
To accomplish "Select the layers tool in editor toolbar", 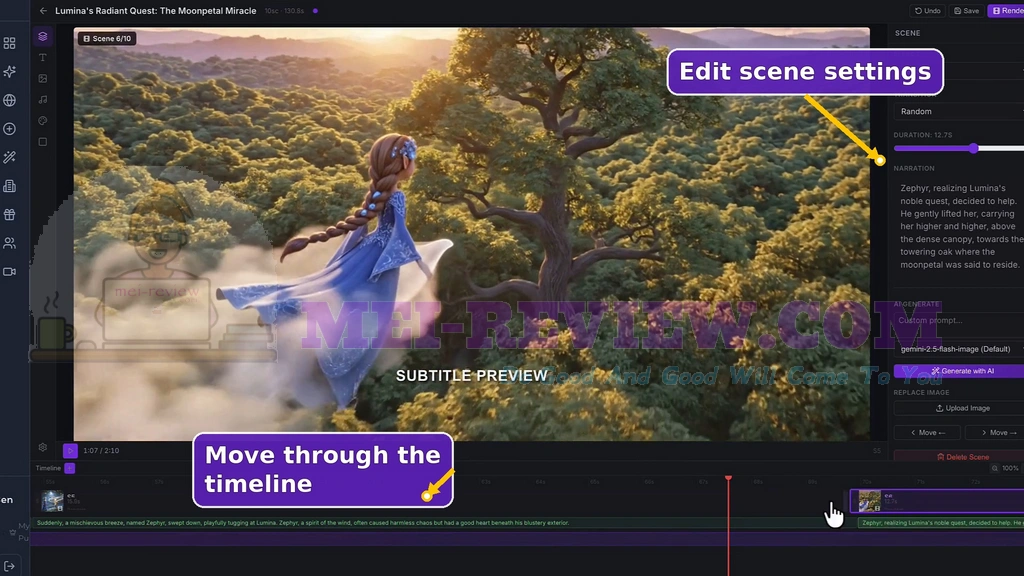I will (x=42, y=37).
